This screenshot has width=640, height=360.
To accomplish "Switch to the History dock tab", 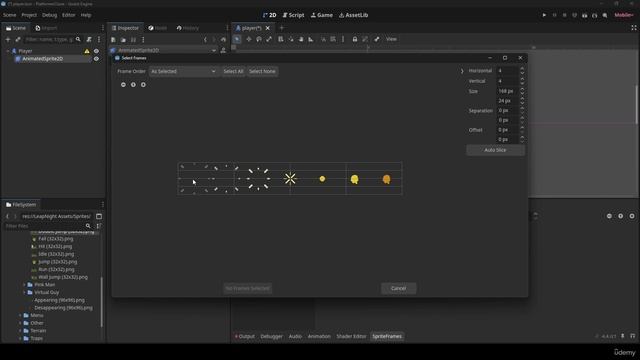I will tap(188, 28).
